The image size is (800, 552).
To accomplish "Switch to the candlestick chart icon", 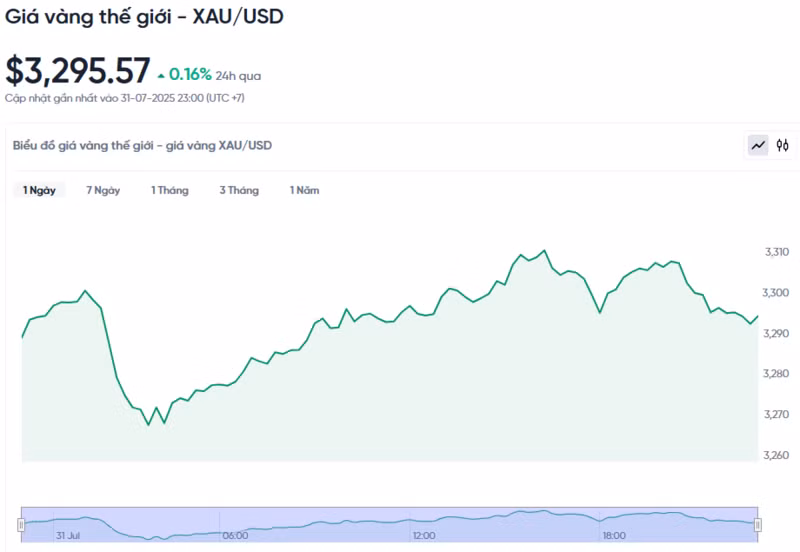I will [783, 145].
